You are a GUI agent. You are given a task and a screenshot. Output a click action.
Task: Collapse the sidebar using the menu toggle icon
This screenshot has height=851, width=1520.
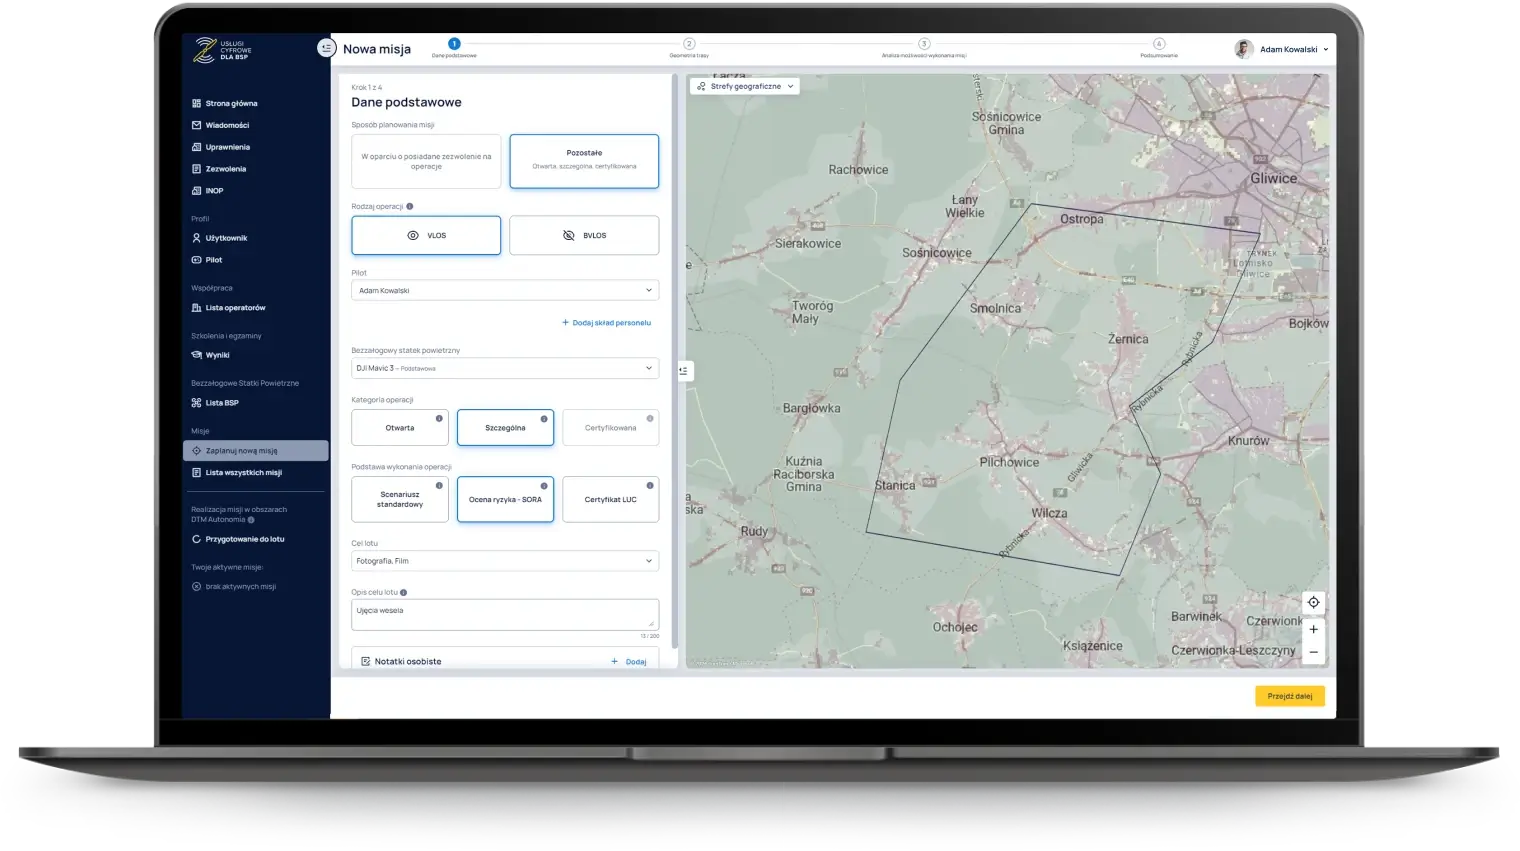[x=326, y=48]
